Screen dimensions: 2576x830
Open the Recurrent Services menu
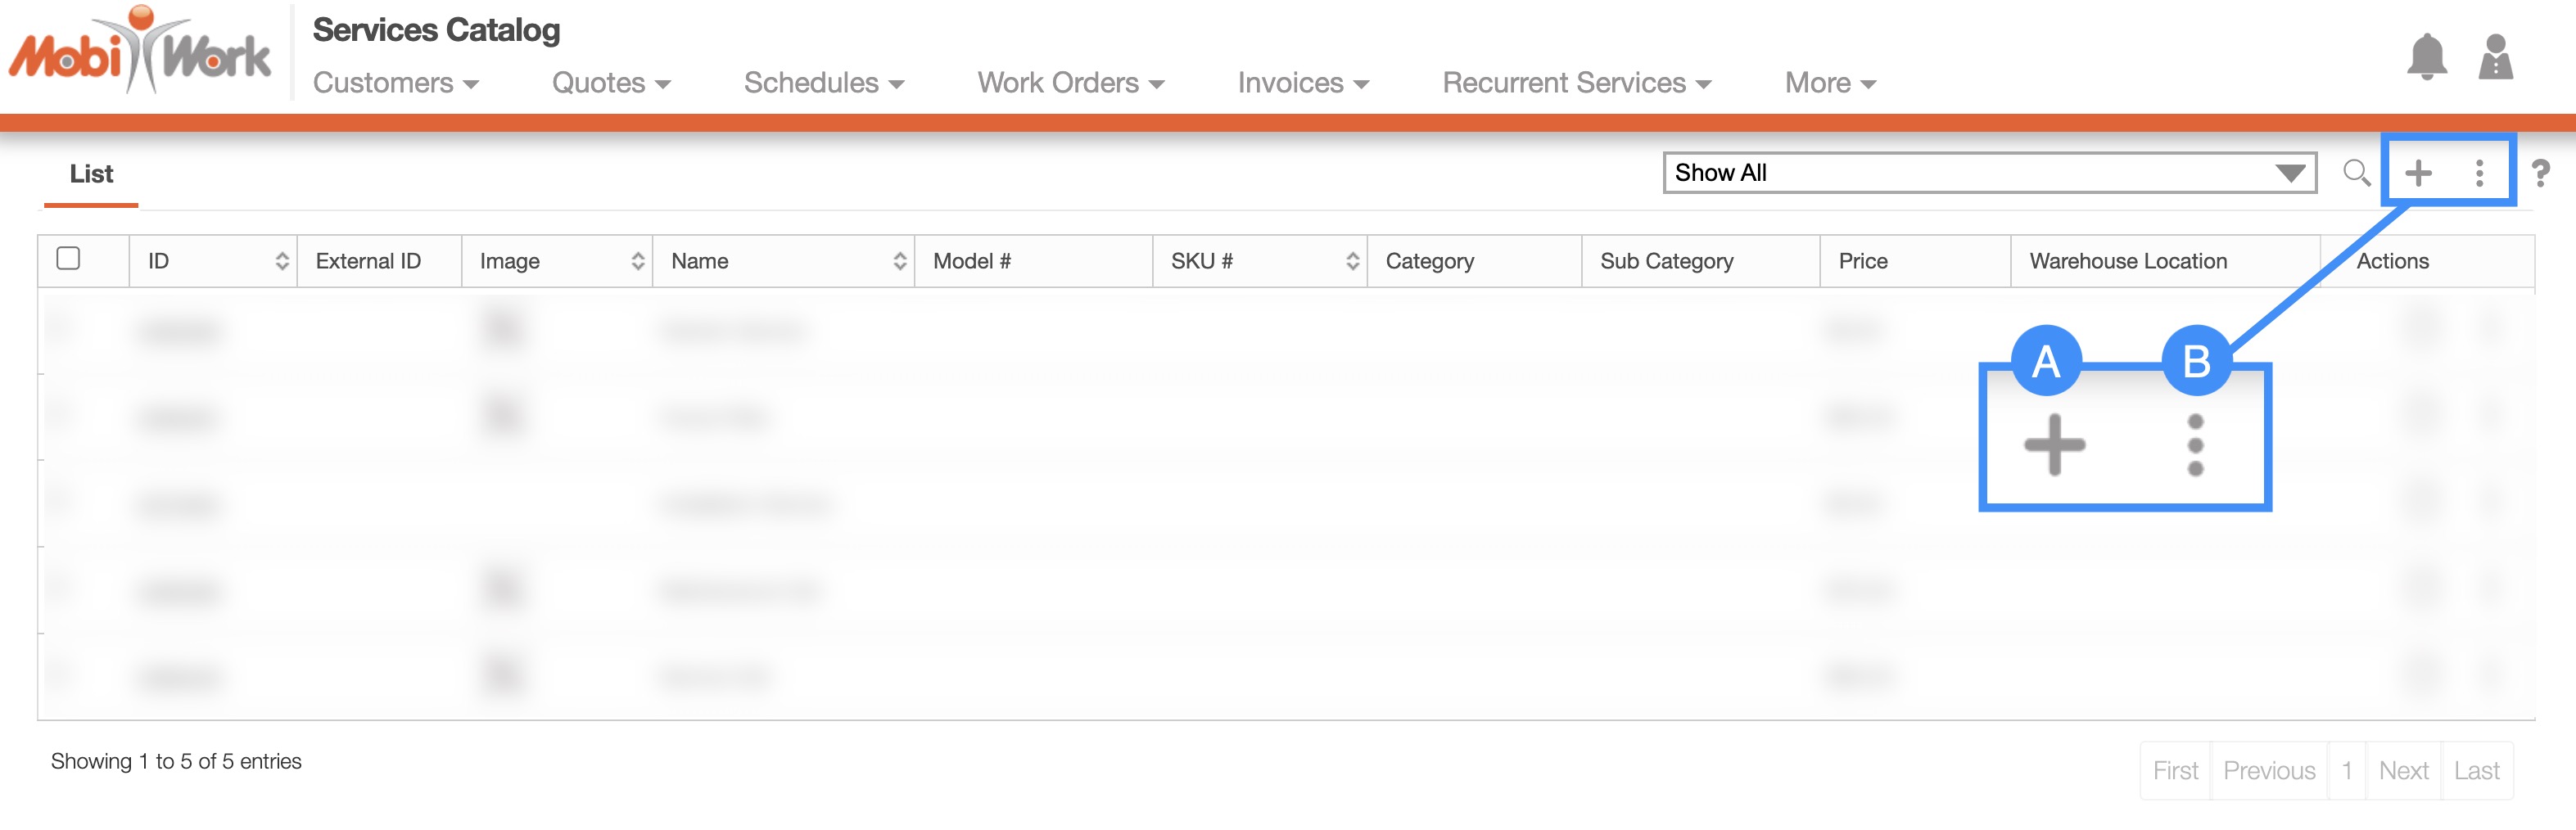pos(1576,83)
